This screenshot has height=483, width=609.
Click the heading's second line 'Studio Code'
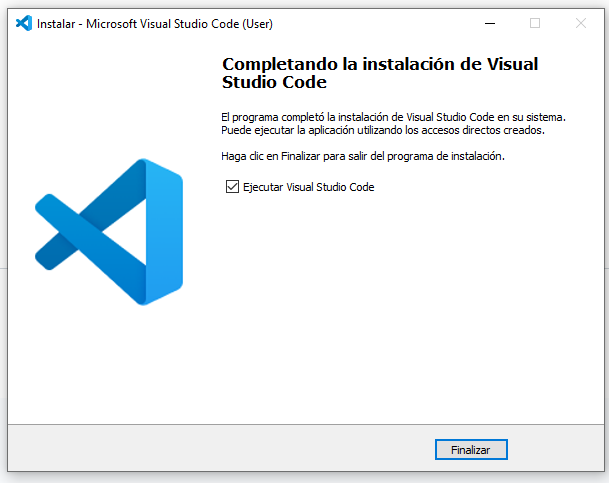coord(274,82)
